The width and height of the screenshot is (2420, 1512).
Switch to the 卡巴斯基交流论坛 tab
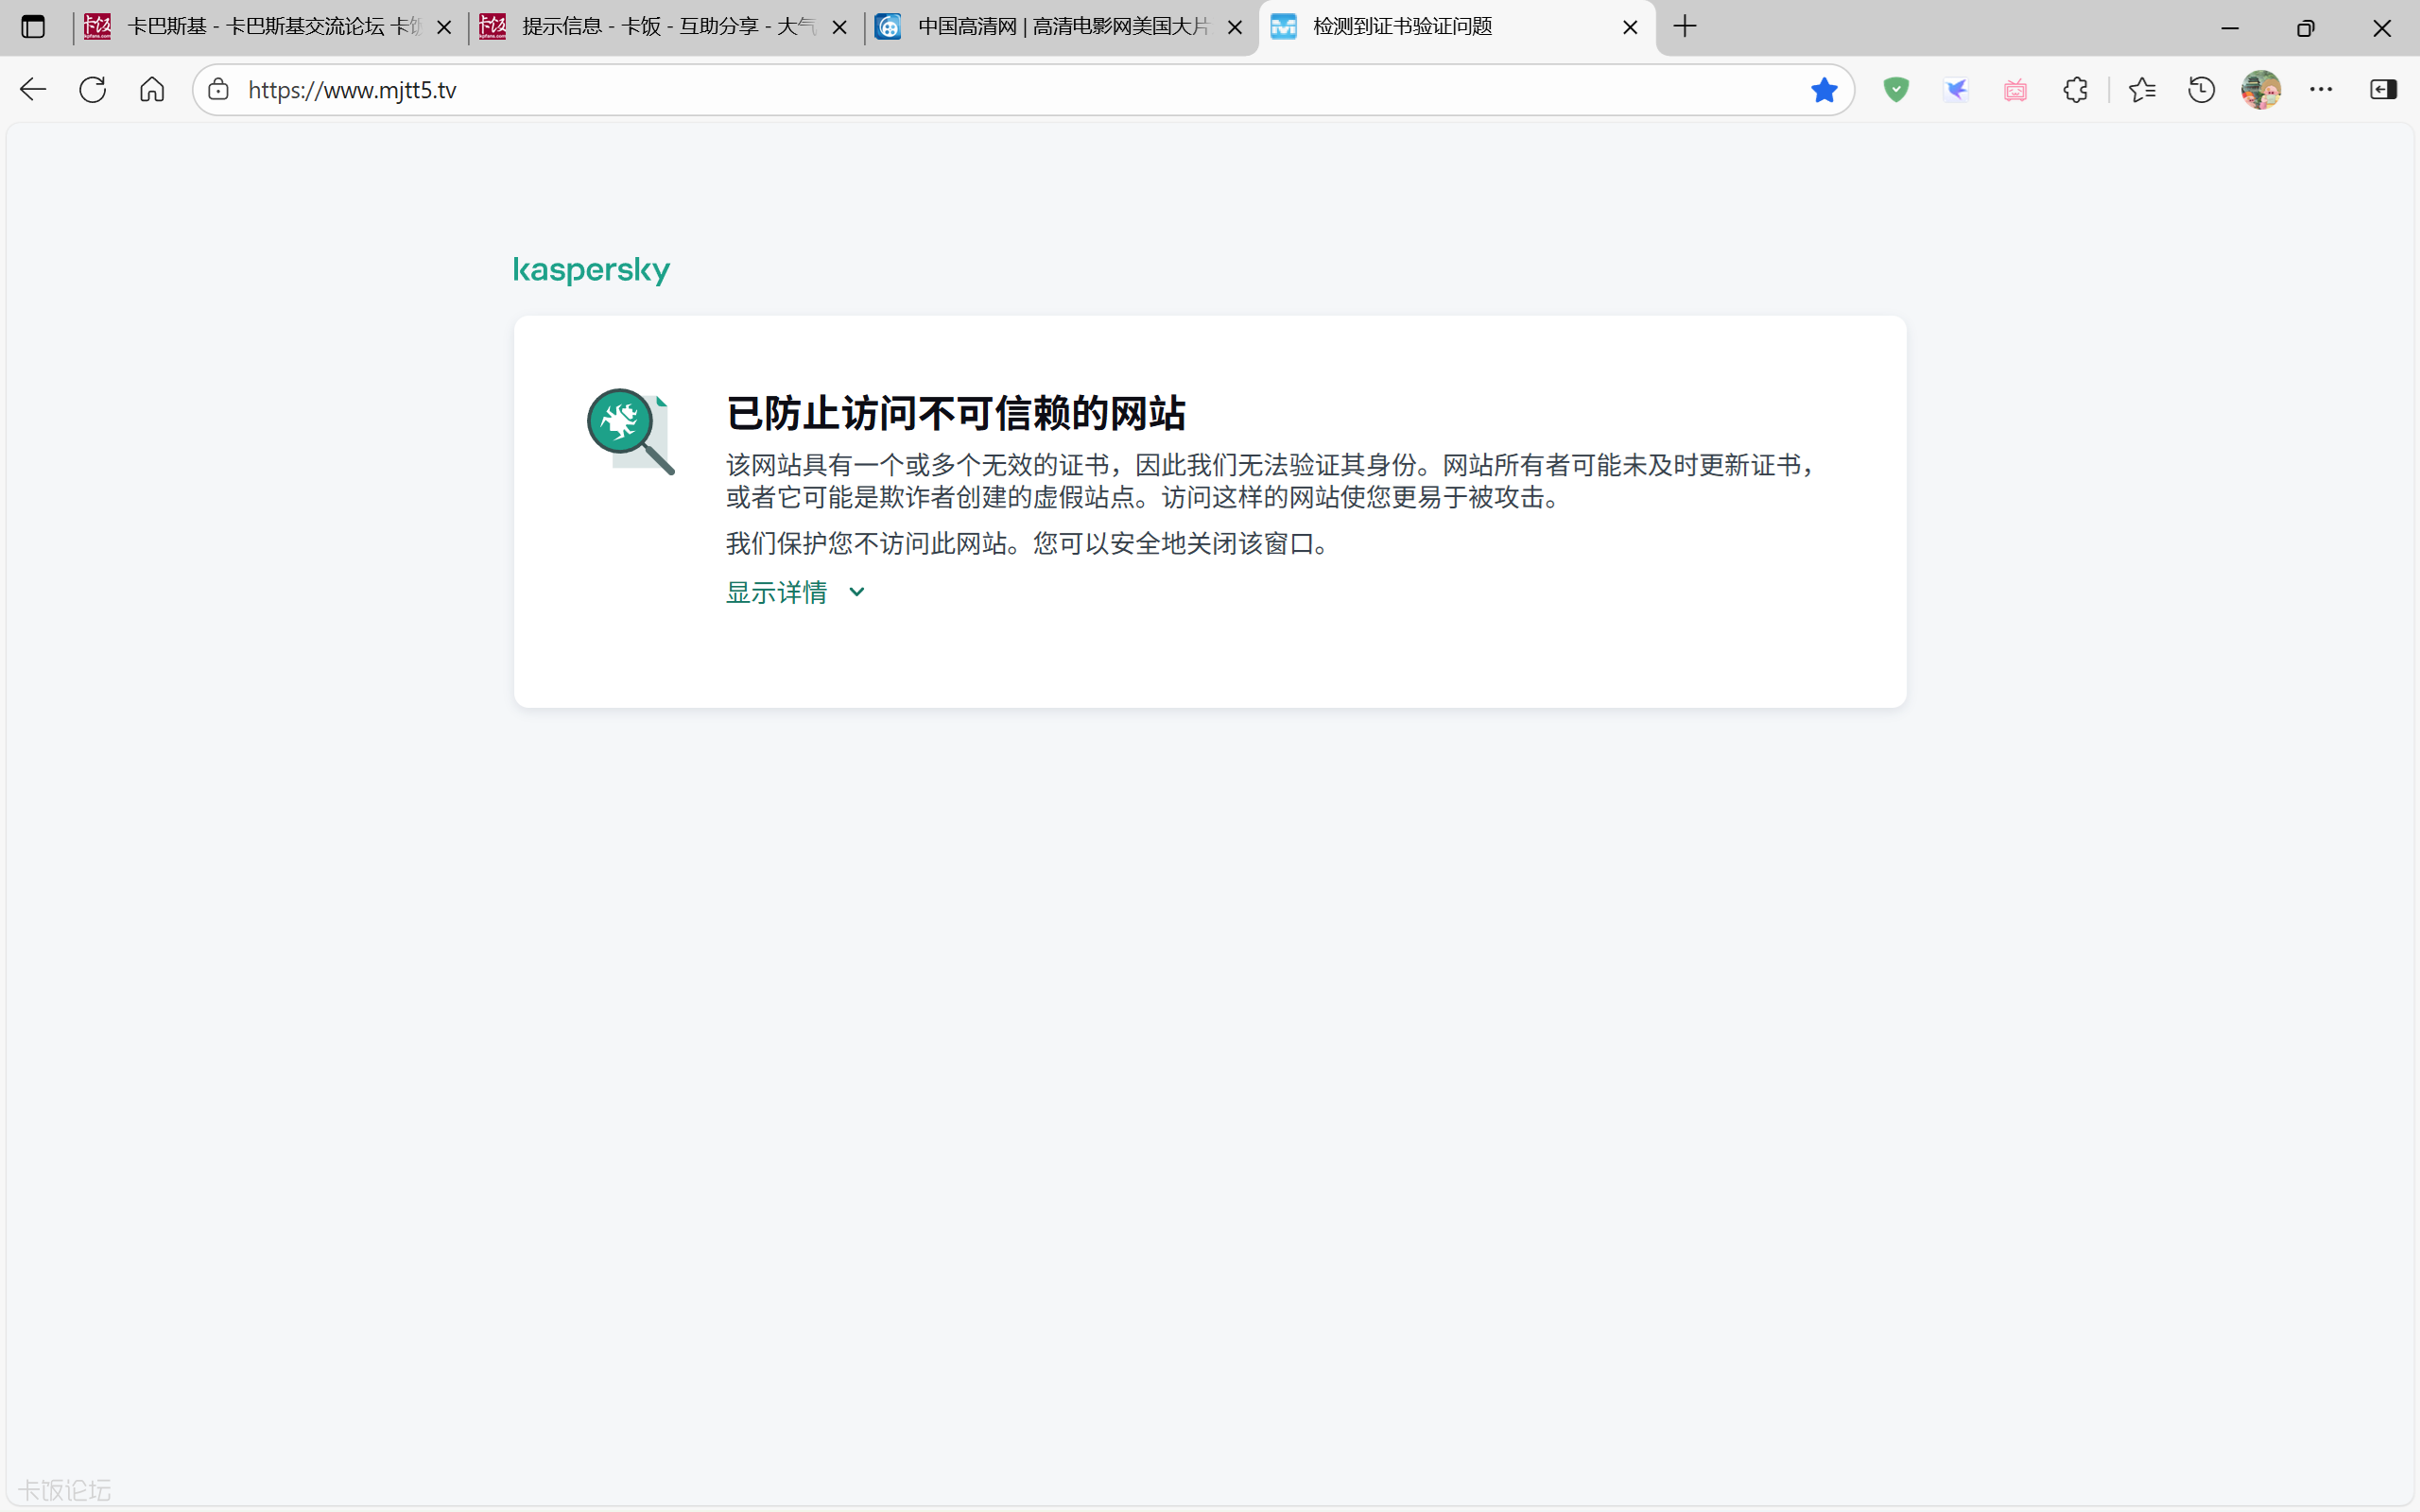coord(260,27)
